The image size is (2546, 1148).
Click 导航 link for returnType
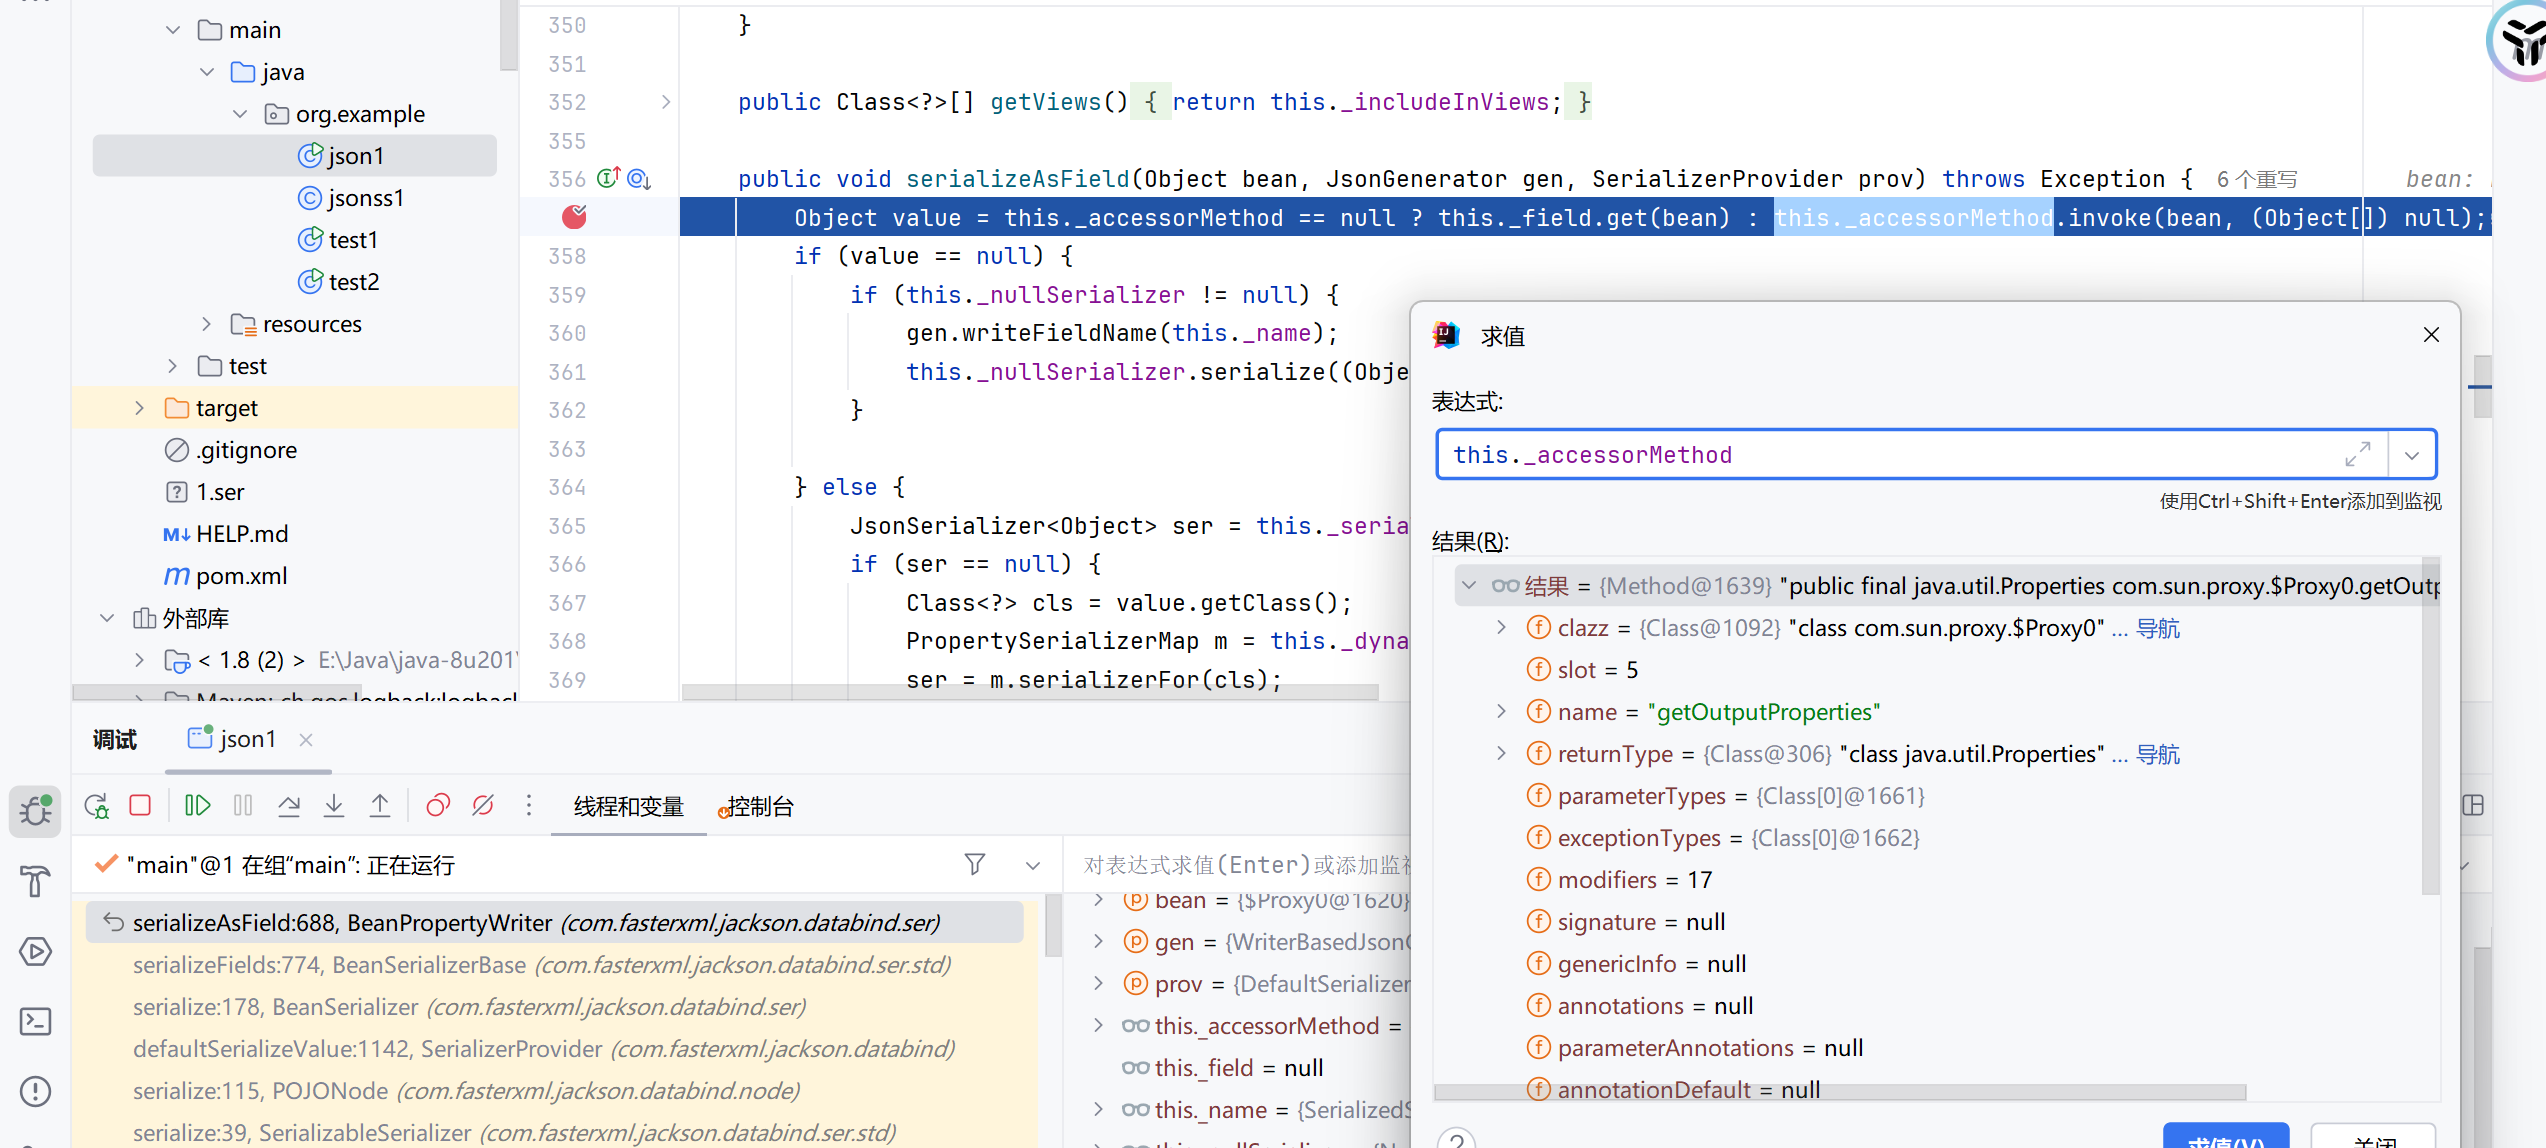(x=2158, y=754)
